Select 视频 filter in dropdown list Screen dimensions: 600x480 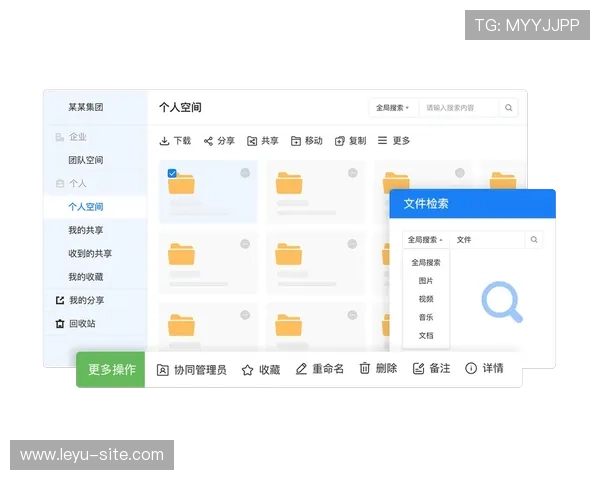(x=426, y=299)
